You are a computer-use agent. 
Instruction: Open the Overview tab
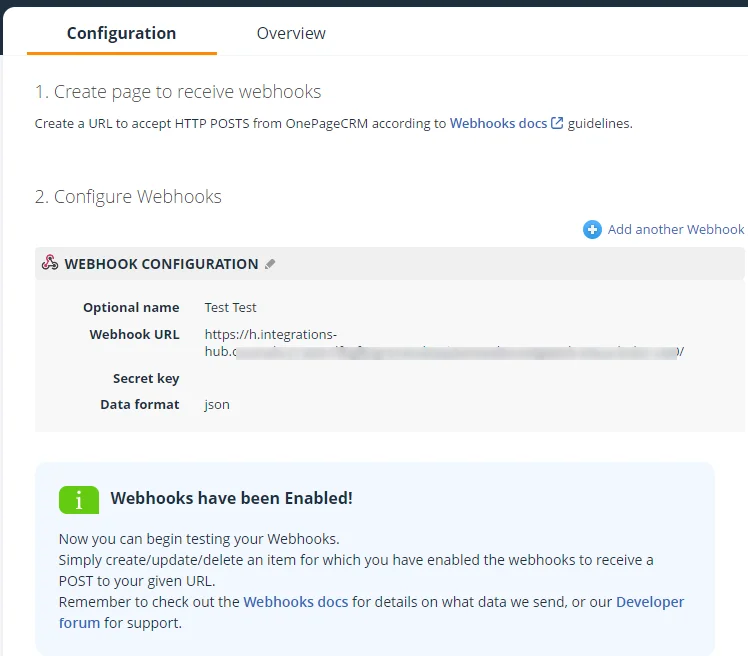click(291, 33)
